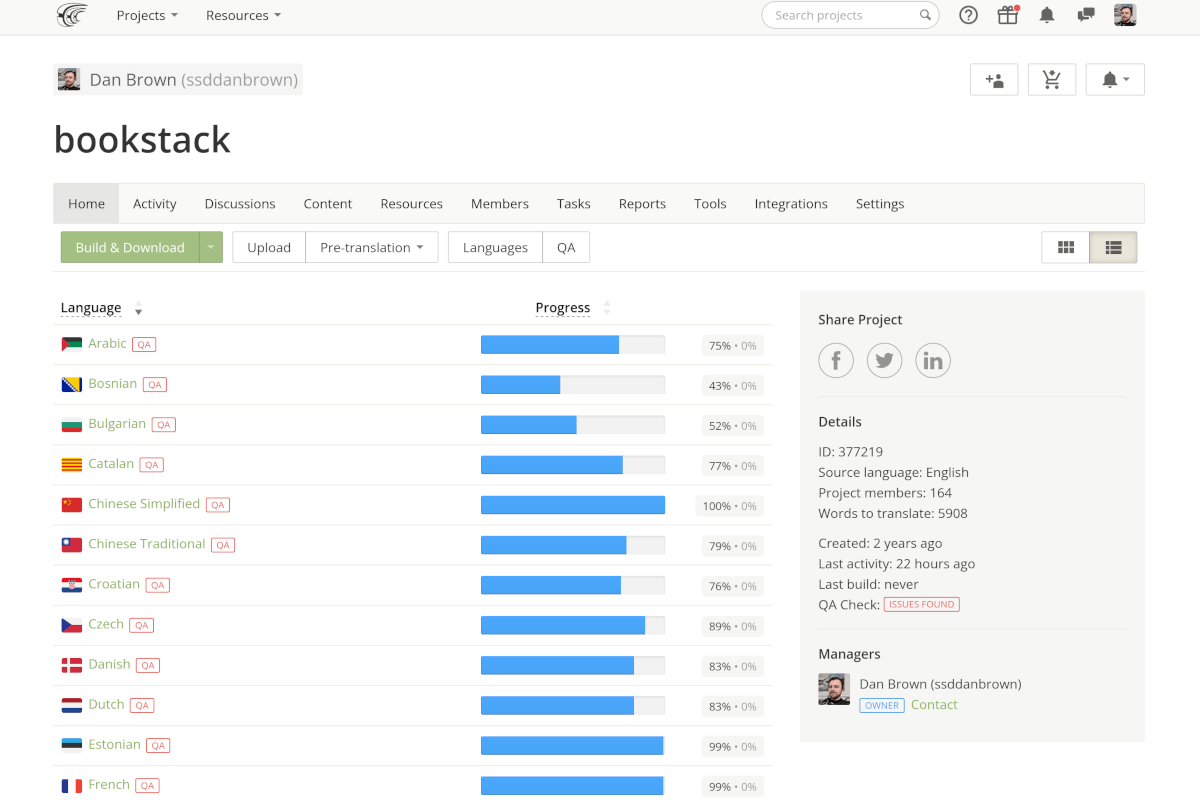Open the Chinese Traditional language link

click(147, 544)
